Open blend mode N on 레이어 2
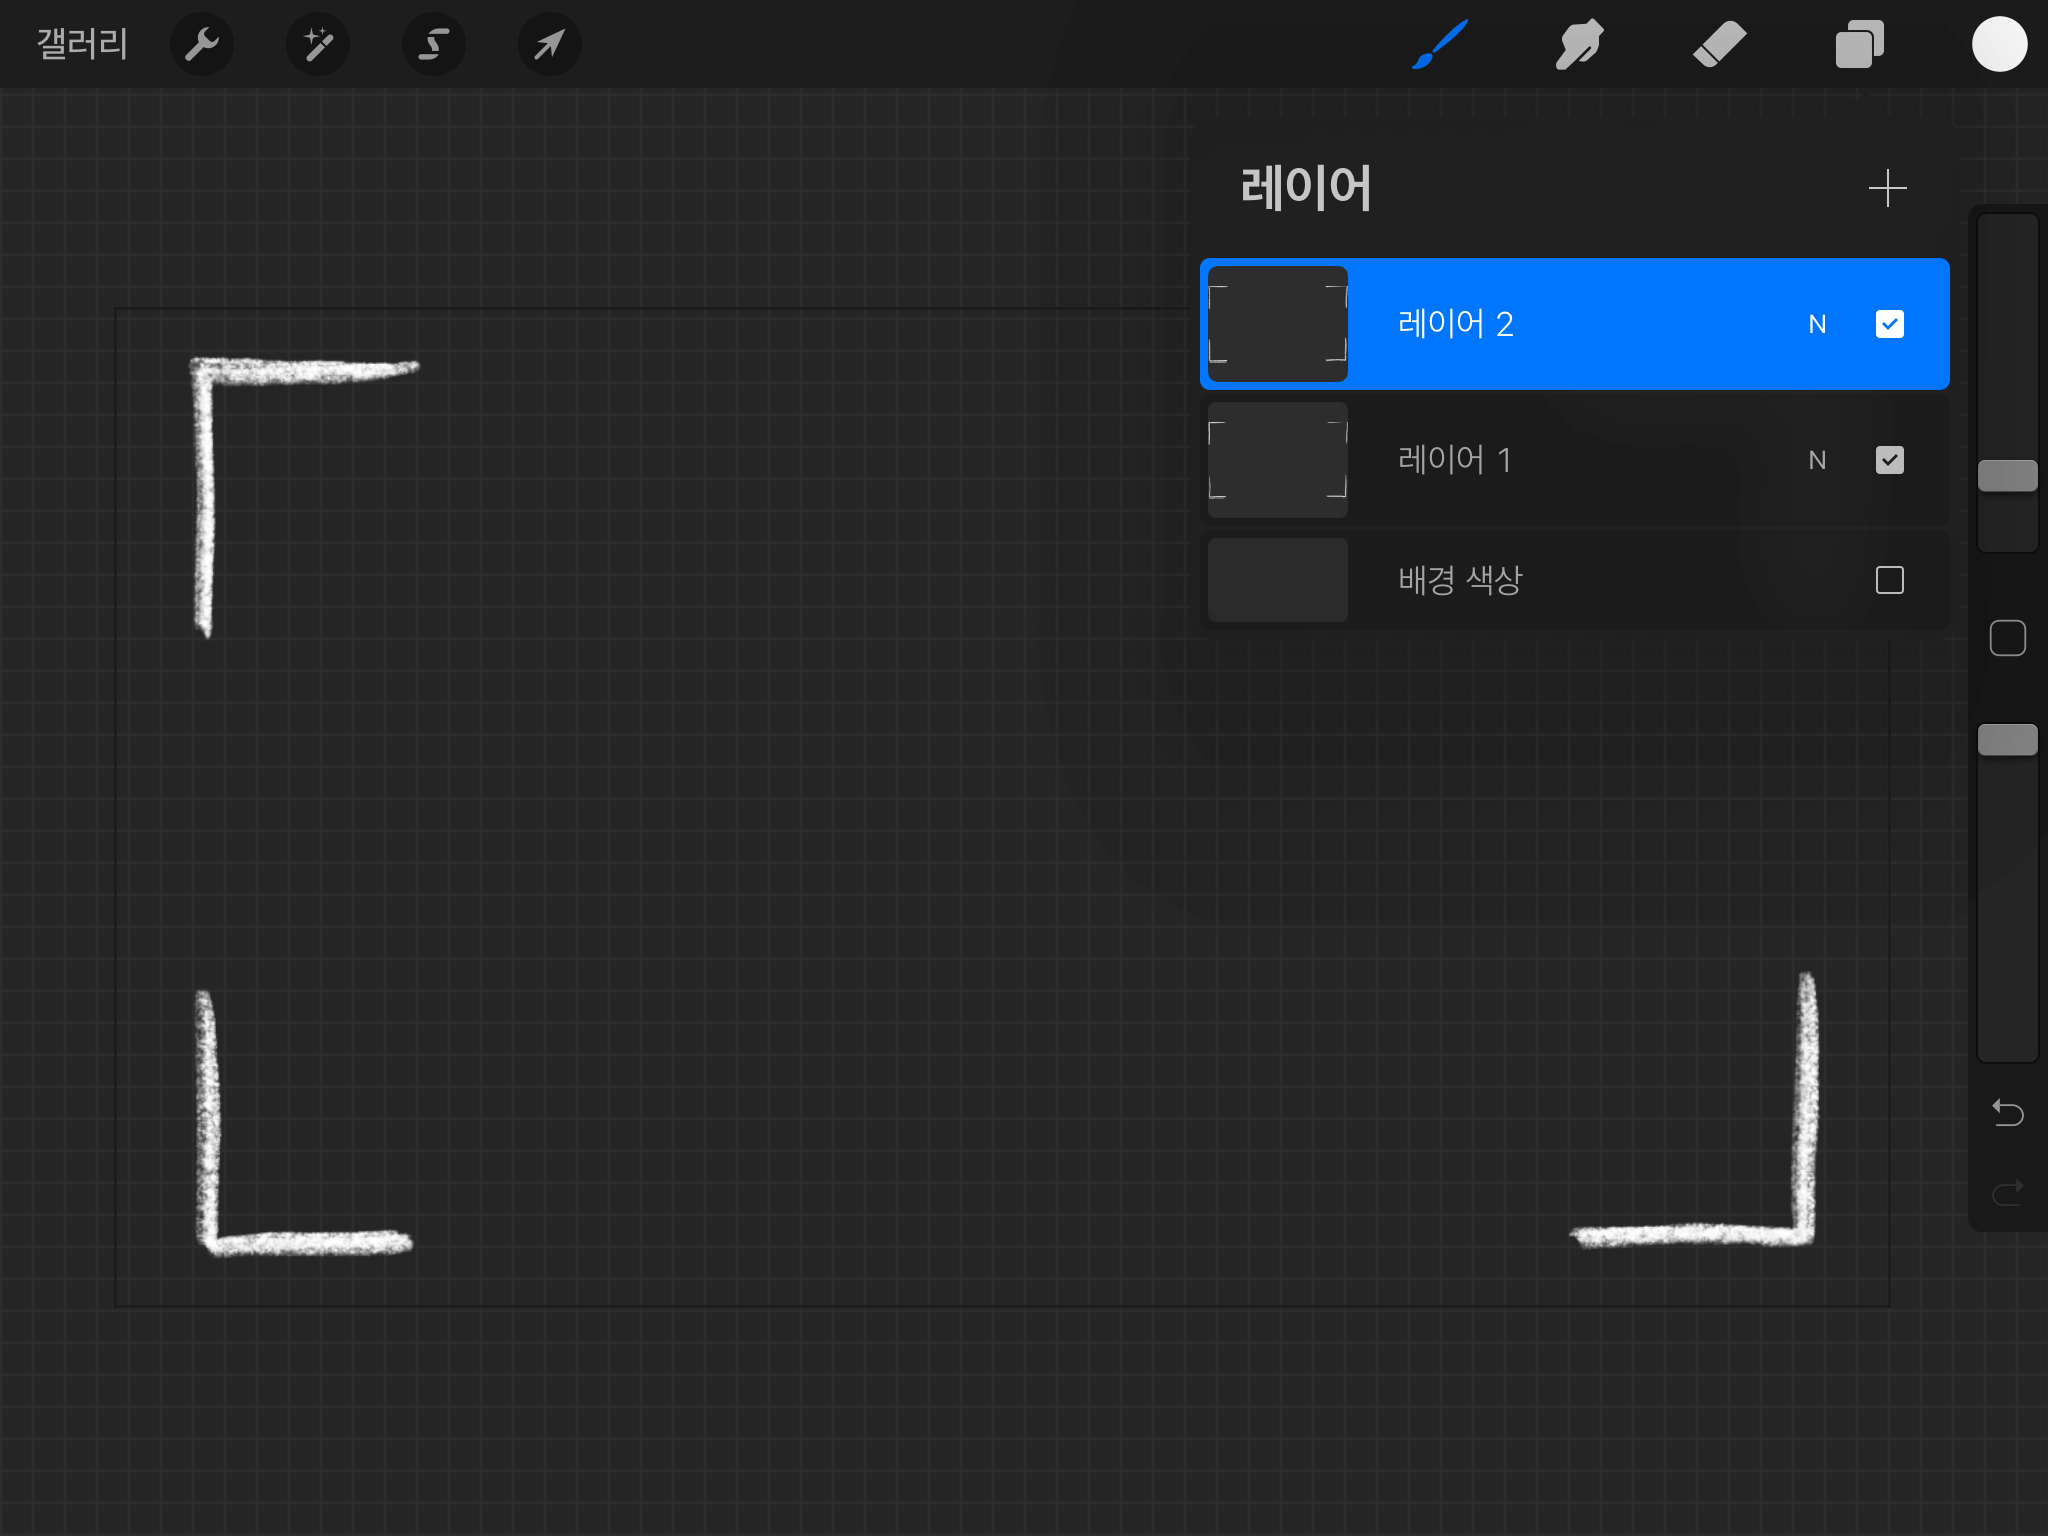2048x1536 pixels. pos(1817,324)
